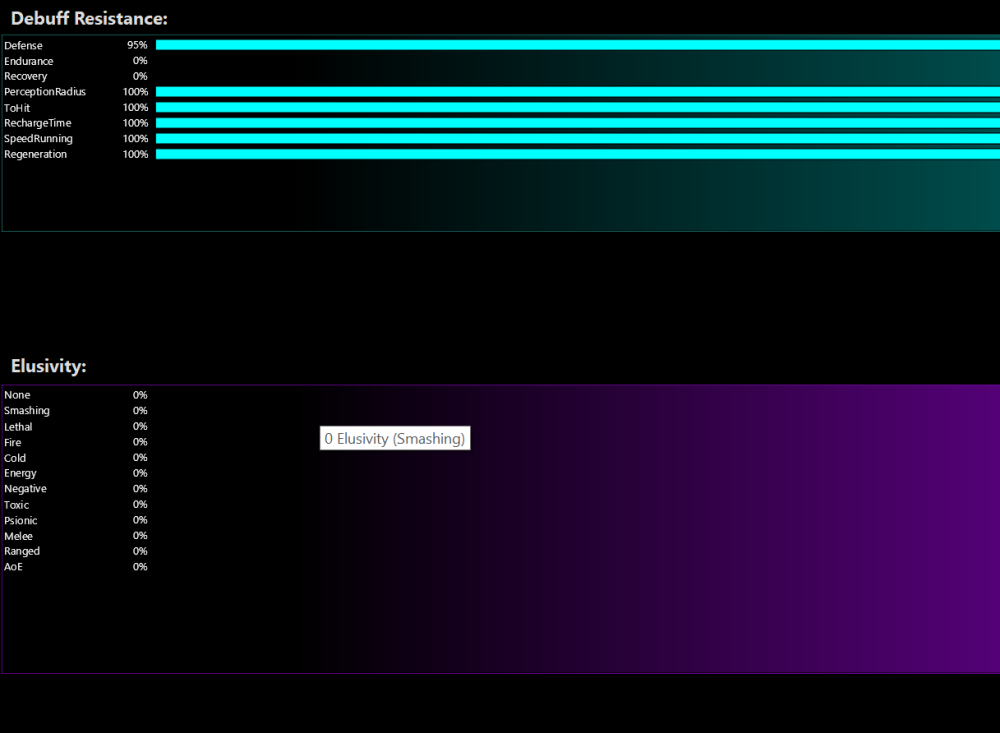Click the Negative elusivity label
This screenshot has width=1000, height=733.
point(25,489)
